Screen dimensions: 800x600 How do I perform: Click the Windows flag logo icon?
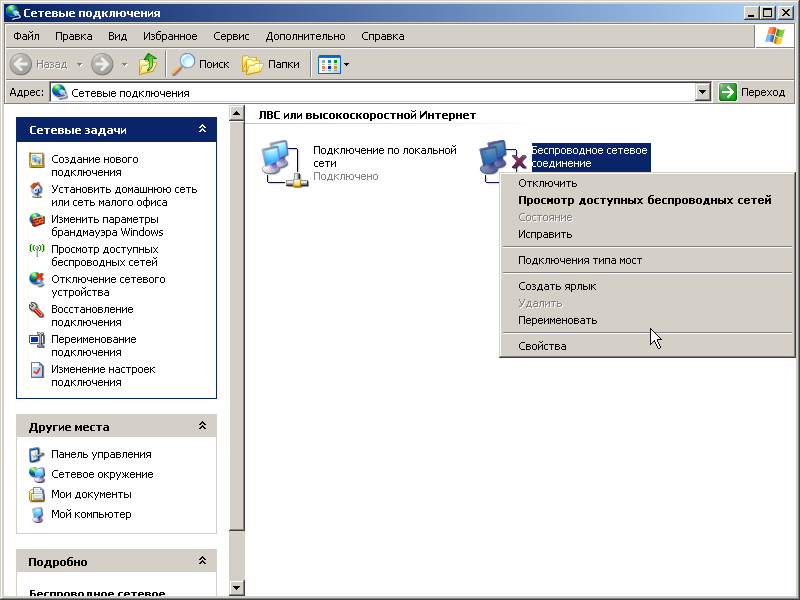pyautogui.click(x=774, y=36)
